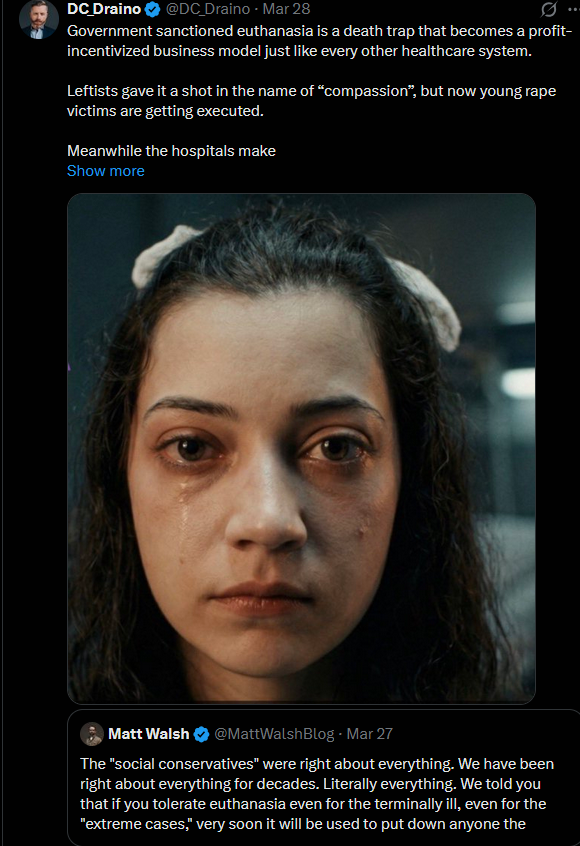Open DC_Draino's profile avatar
The image size is (580, 846).
click(38, 19)
